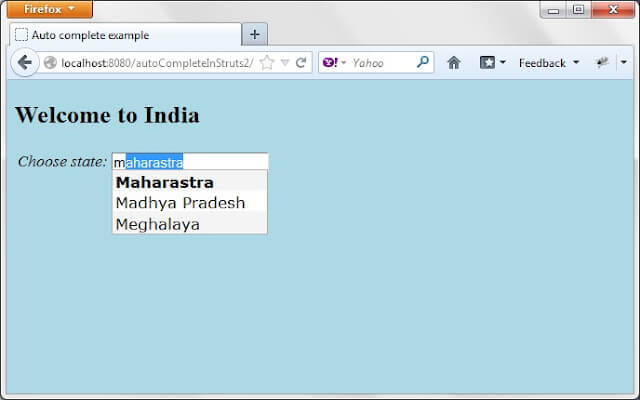Click the Choose state label
Viewport: 640px width, 400px height.
[x=62, y=162]
